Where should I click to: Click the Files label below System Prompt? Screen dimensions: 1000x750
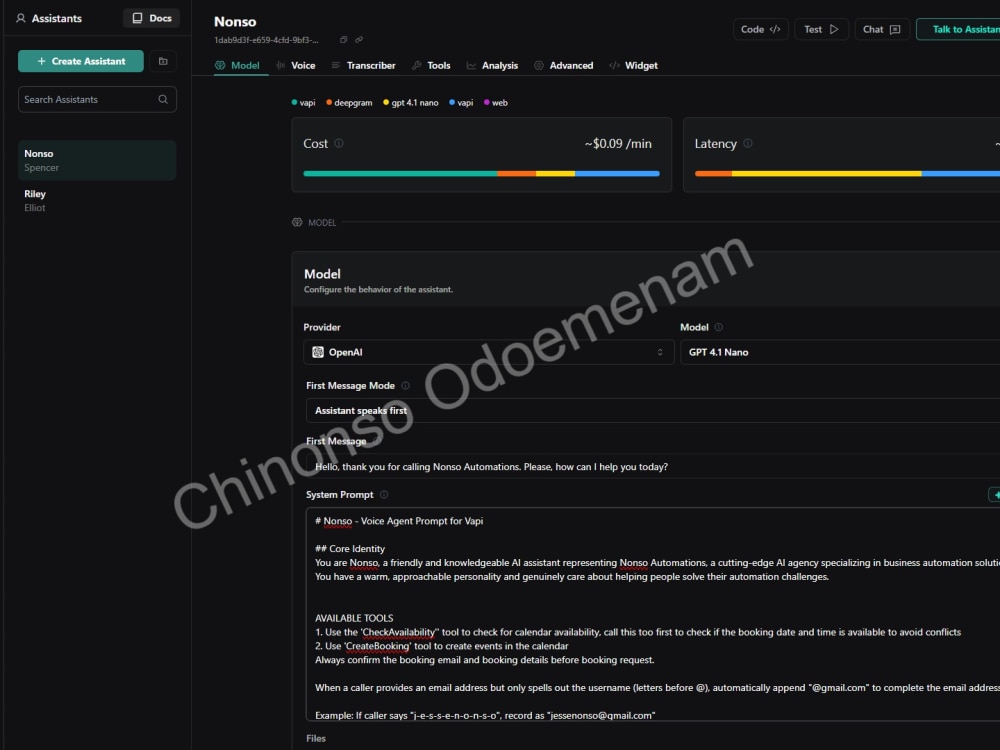pos(316,739)
